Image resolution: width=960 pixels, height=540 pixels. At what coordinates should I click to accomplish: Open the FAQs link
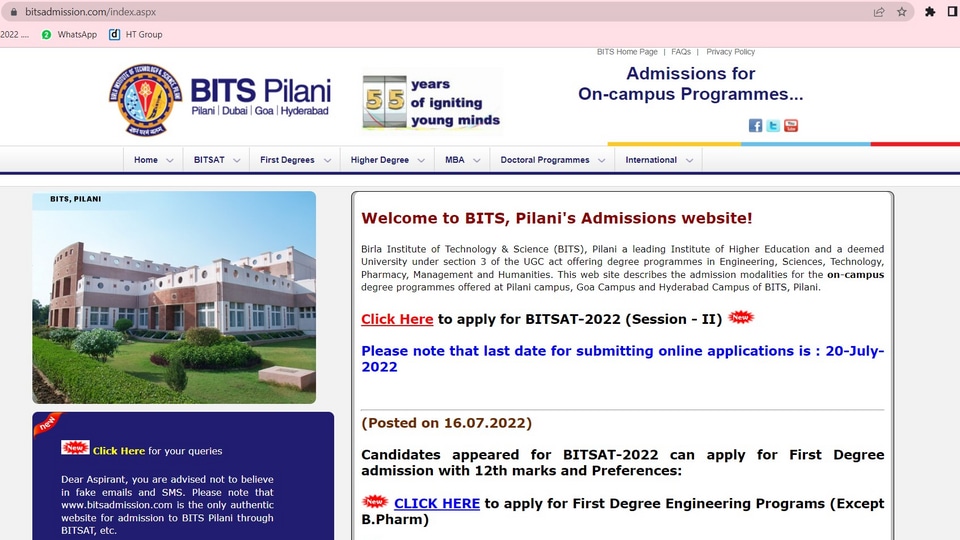[x=681, y=52]
